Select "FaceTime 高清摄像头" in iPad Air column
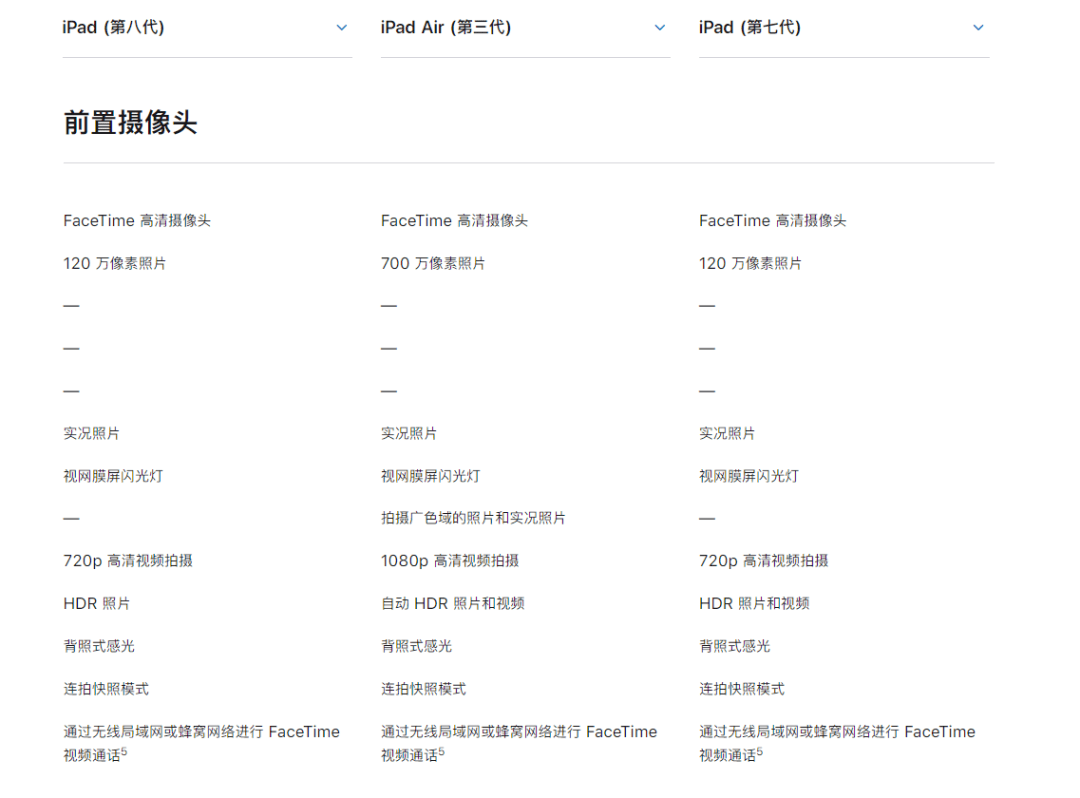This screenshot has height=798, width=1080. click(455, 221)
